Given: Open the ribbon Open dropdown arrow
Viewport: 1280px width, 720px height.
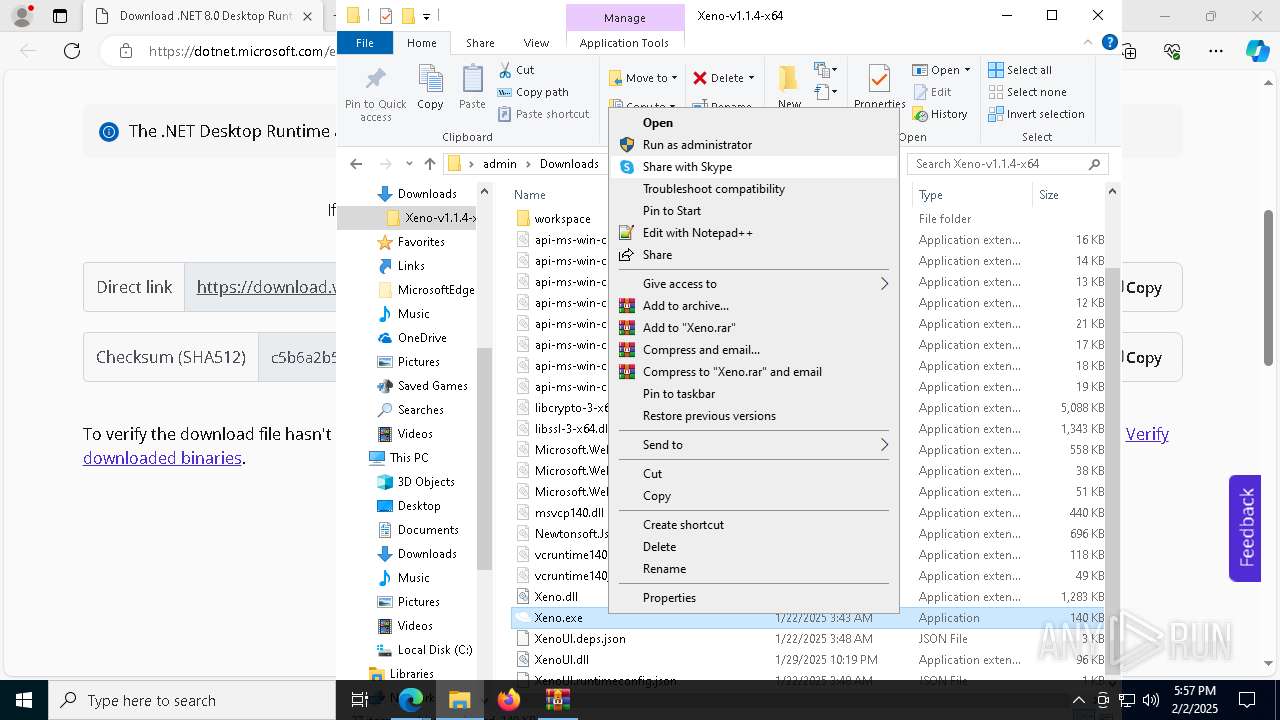Looking at the screenshot, I should click(x=967, y=70).
